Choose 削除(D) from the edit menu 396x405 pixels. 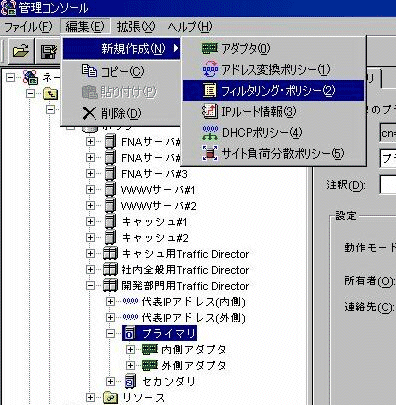click(x=121, y=114)
